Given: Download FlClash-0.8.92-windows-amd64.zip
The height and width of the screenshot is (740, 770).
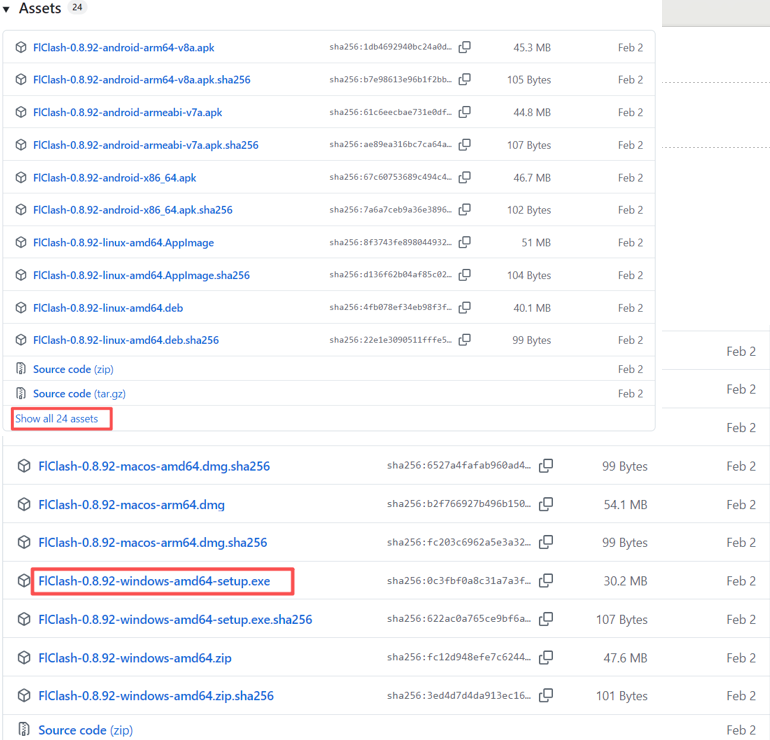Looking at the screenshot, I should pos(134,658).
